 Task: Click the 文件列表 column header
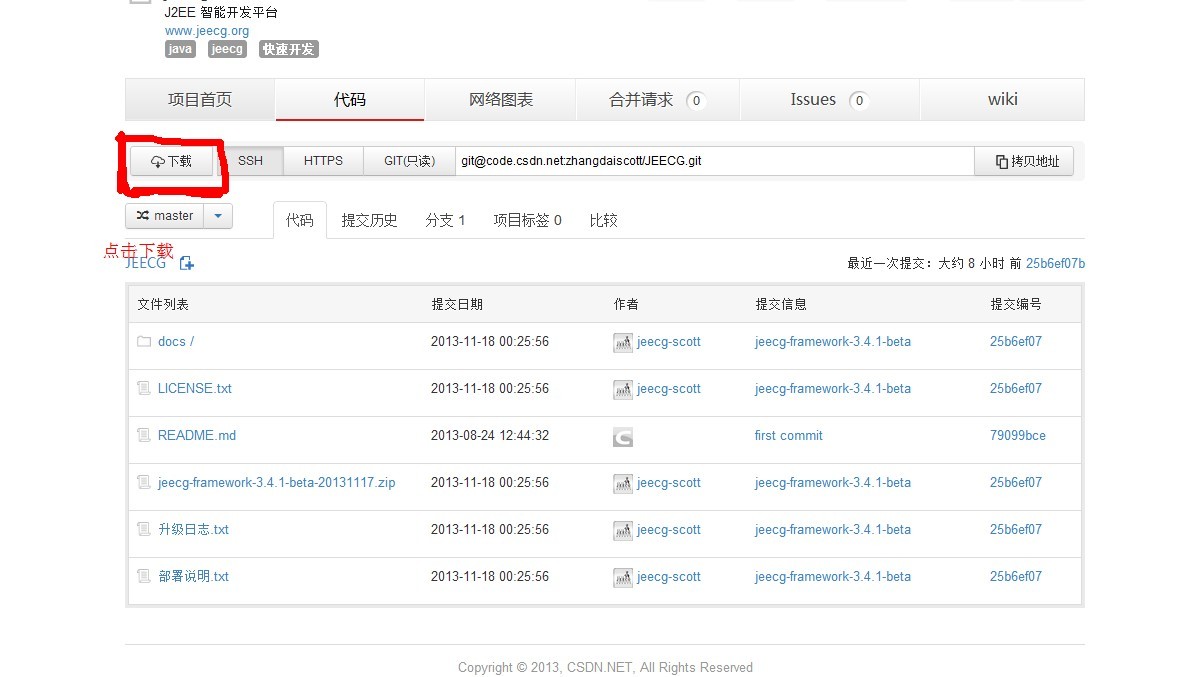(x=163, y=304)
